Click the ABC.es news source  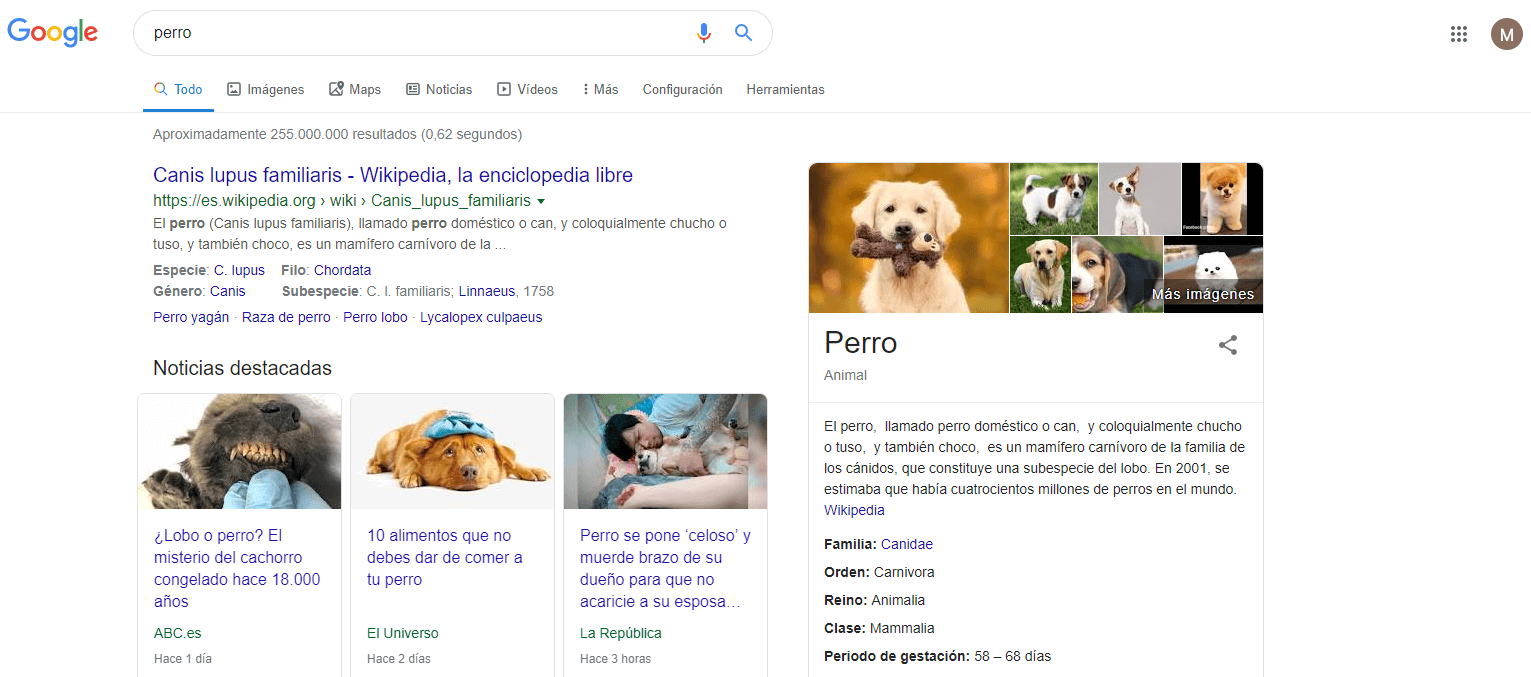coord(178,633)
